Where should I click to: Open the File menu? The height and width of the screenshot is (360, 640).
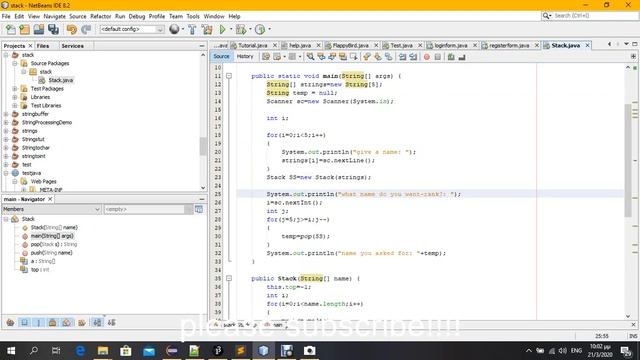[6, 16]
